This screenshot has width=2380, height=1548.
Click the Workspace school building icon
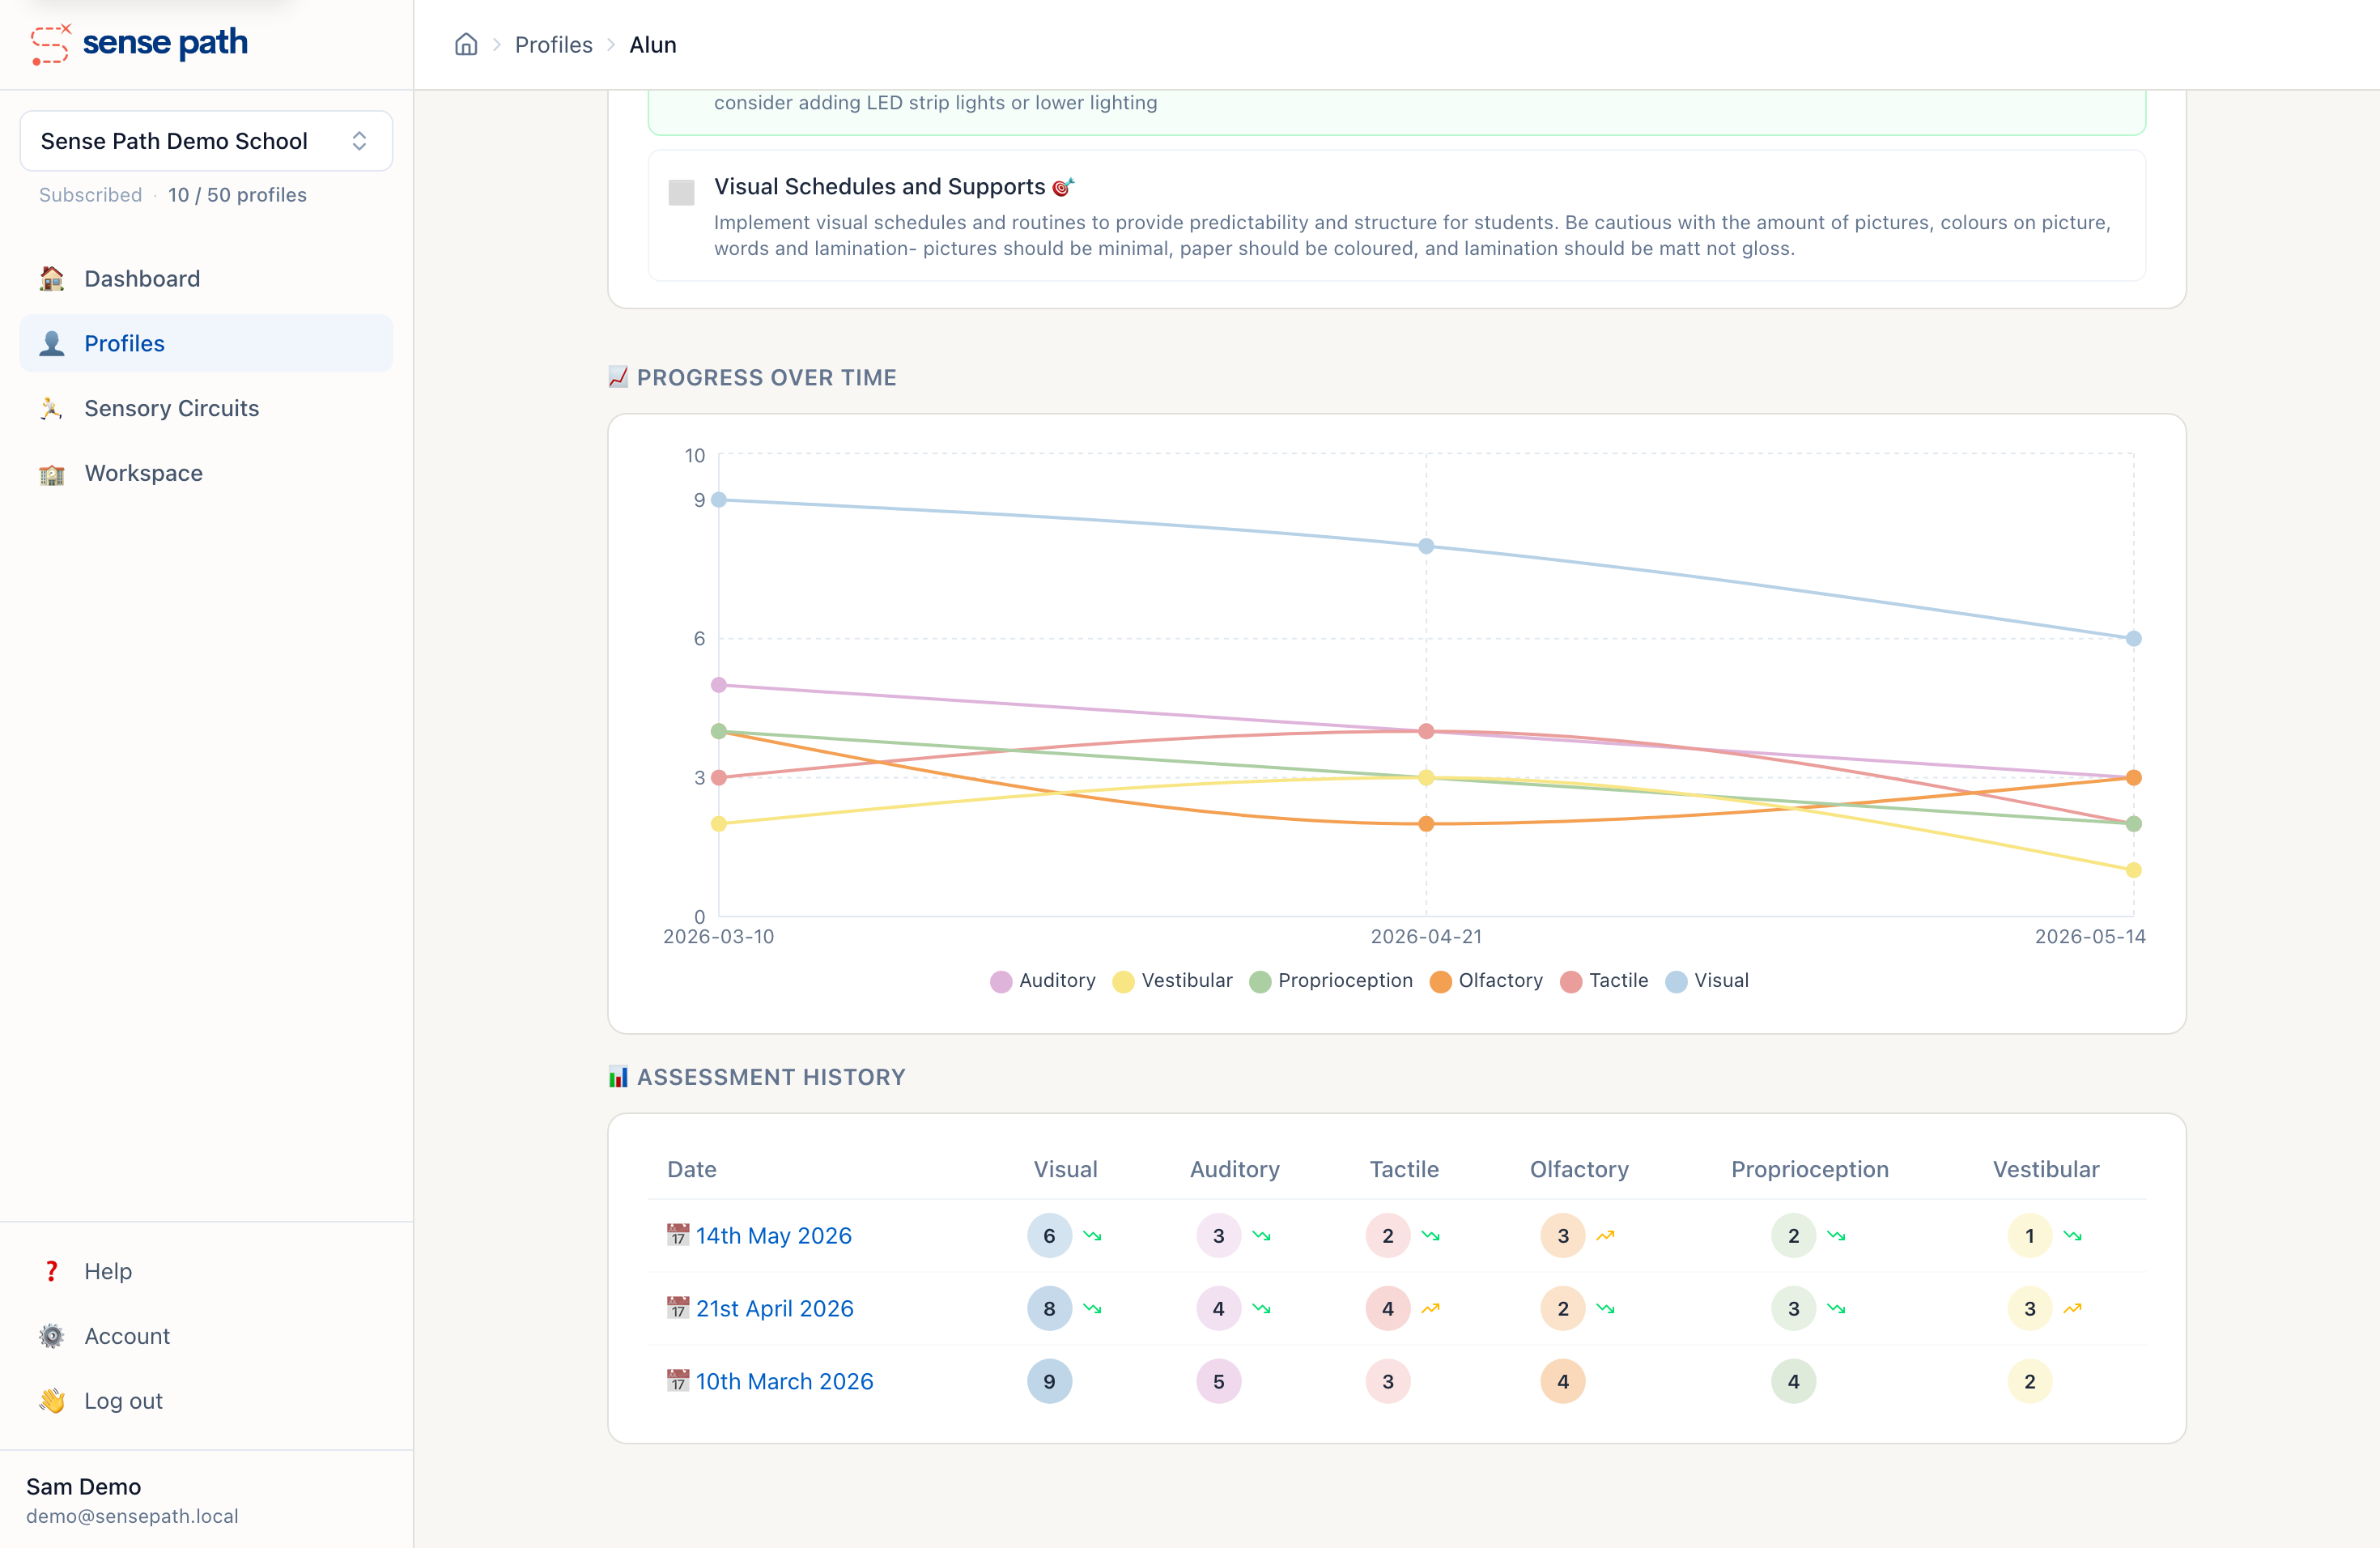pos(52,474)
